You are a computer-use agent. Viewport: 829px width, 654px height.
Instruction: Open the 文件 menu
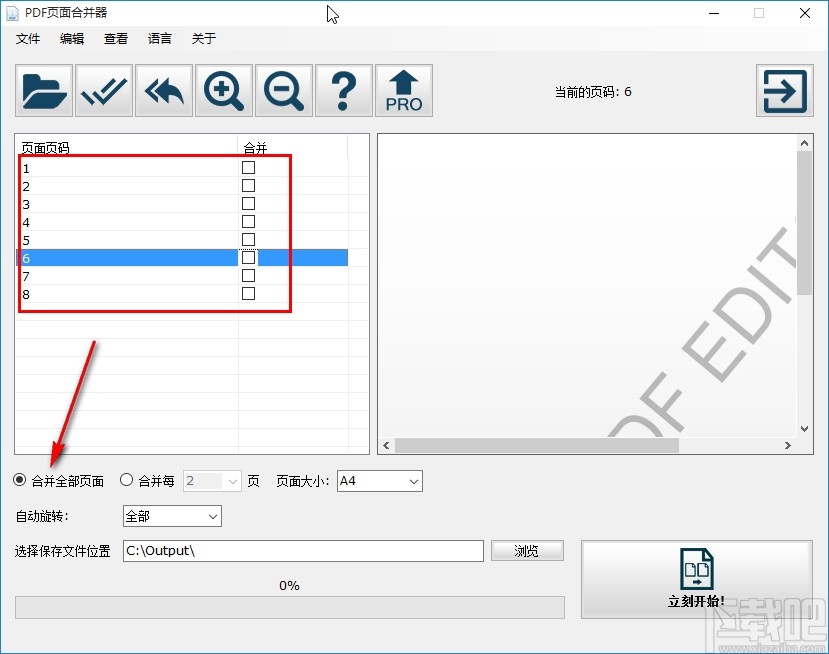(28, 38)
